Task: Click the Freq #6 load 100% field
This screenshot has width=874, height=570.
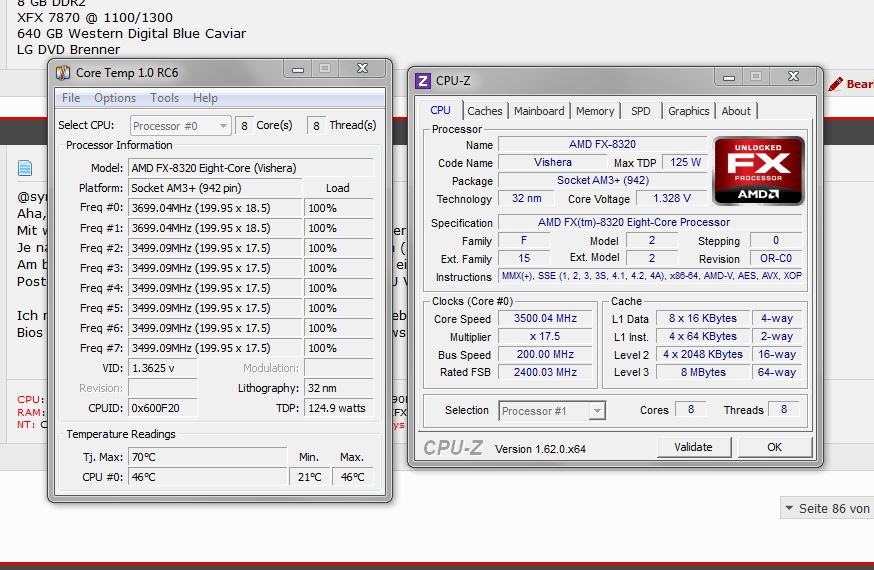Action: coord(338,328)
